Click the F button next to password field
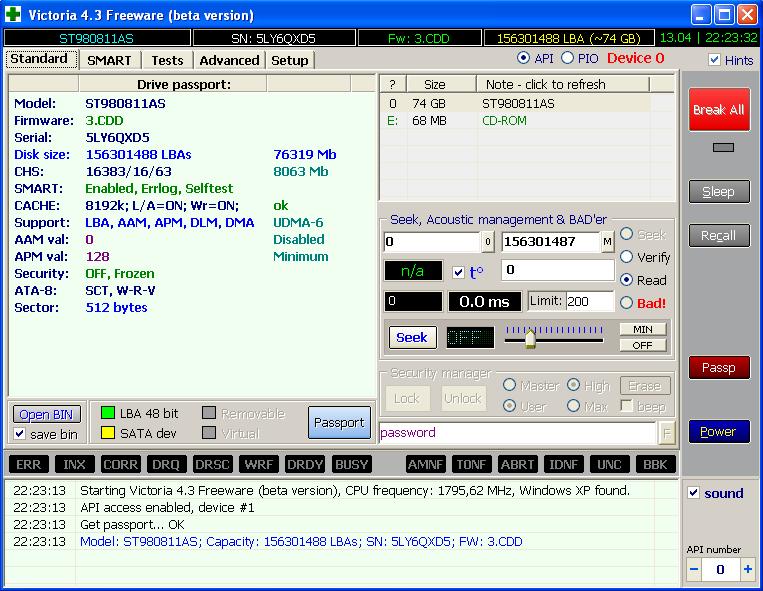 tap(667, 432)
